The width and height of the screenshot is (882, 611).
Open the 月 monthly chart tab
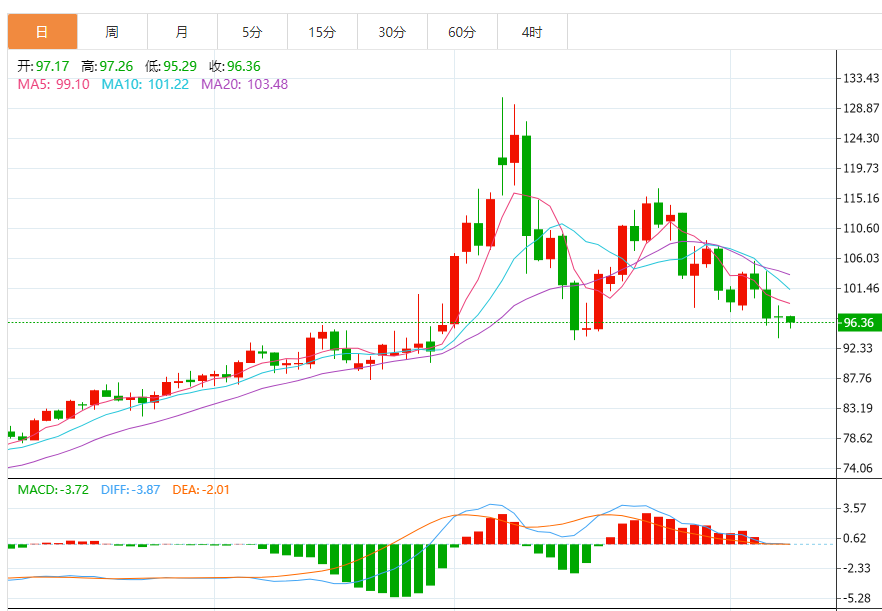(x=181, y=32)
